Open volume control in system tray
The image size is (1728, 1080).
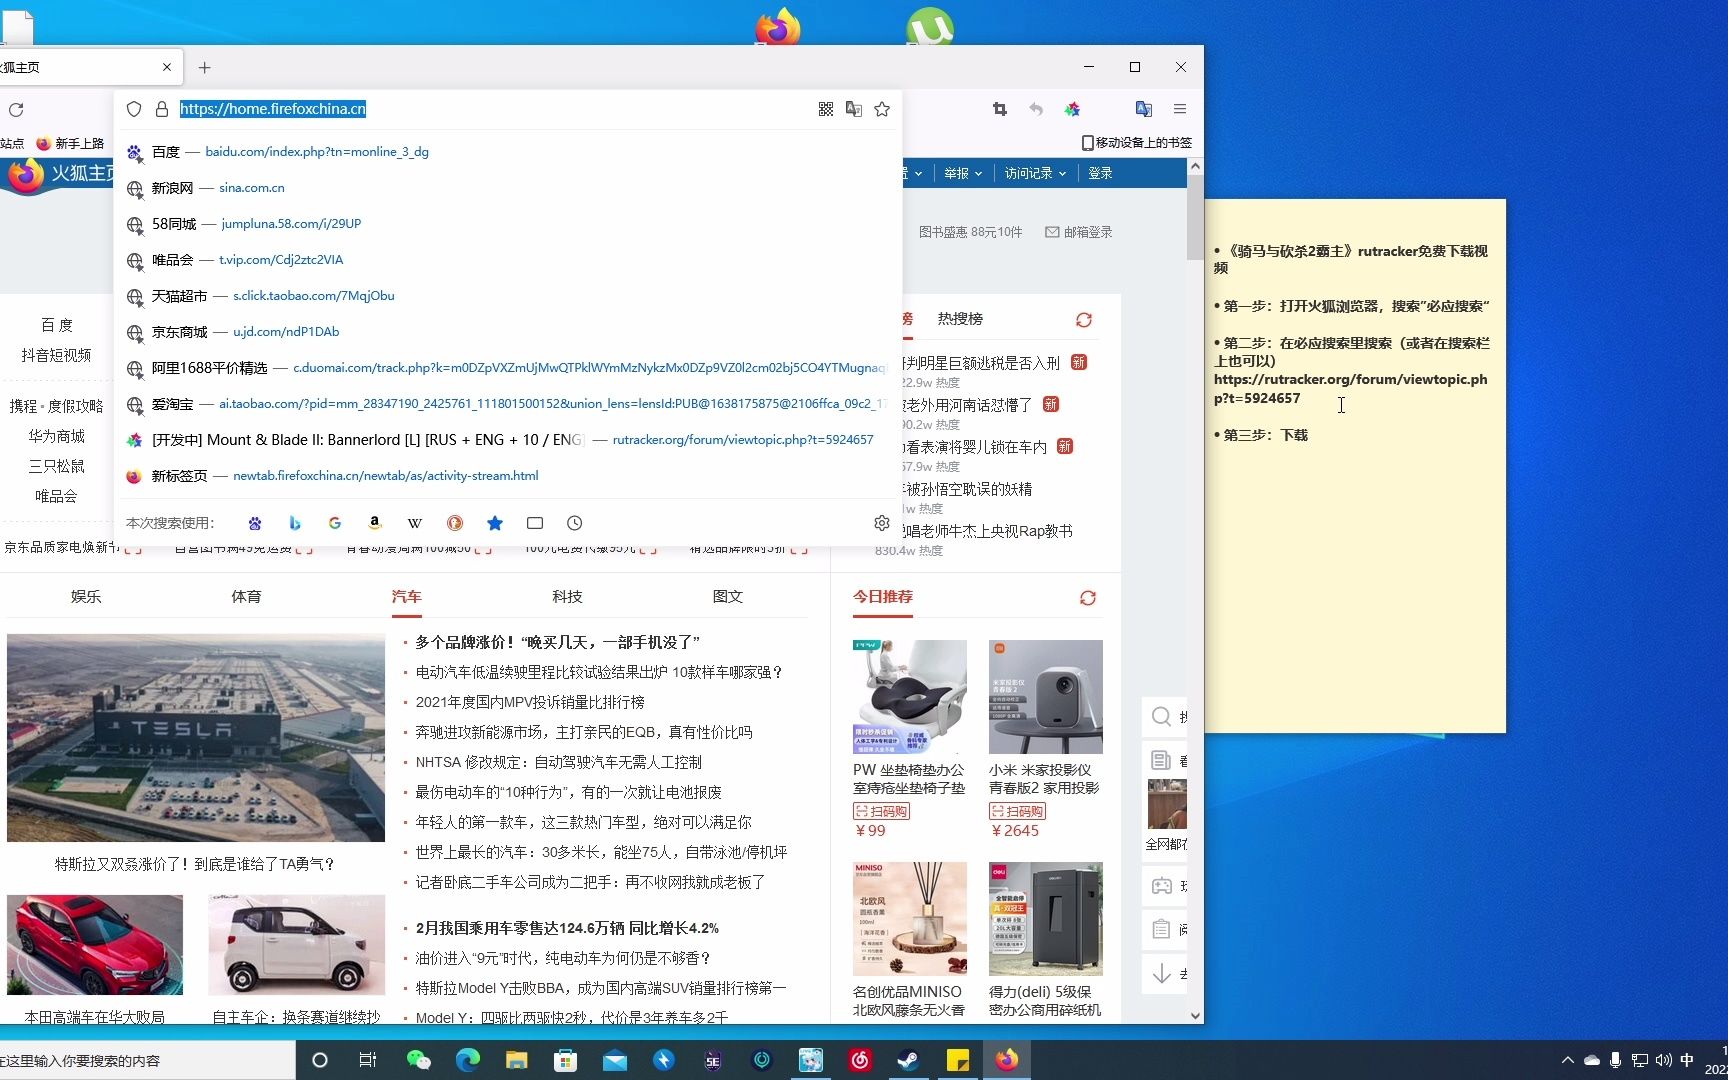tap(1664, 1060)
